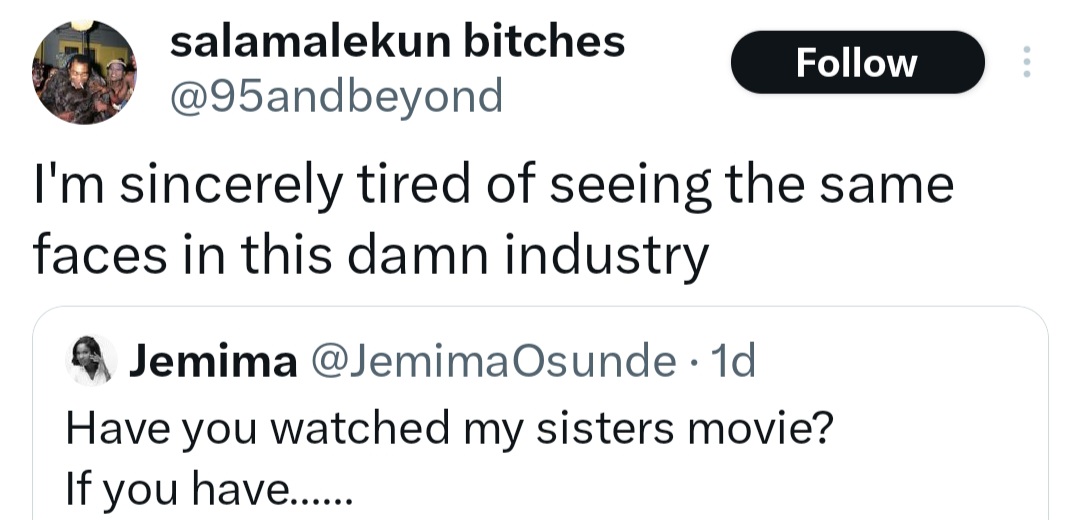Open tweet via "I'm sincerely tired" line
Screen dimensions: 1080x520
point(493,187)
